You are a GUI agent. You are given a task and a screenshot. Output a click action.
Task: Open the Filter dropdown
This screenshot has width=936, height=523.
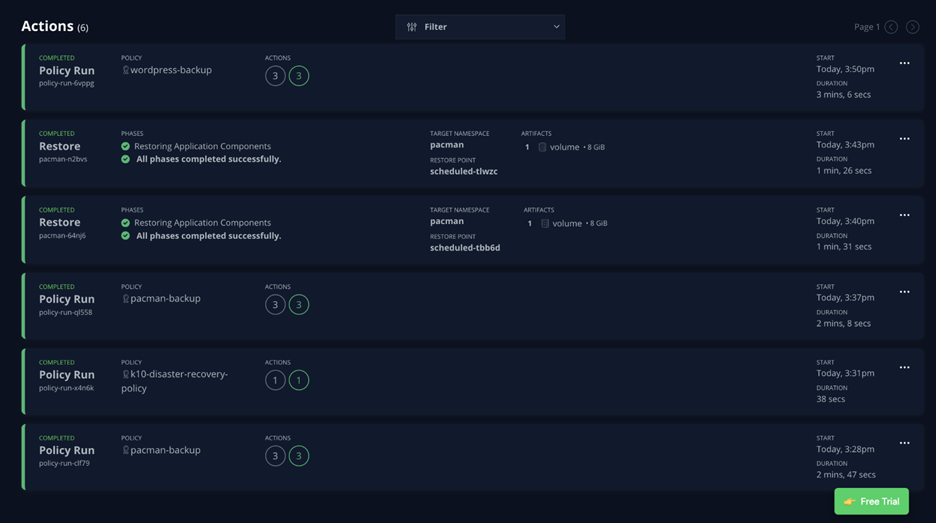point(480,27)
